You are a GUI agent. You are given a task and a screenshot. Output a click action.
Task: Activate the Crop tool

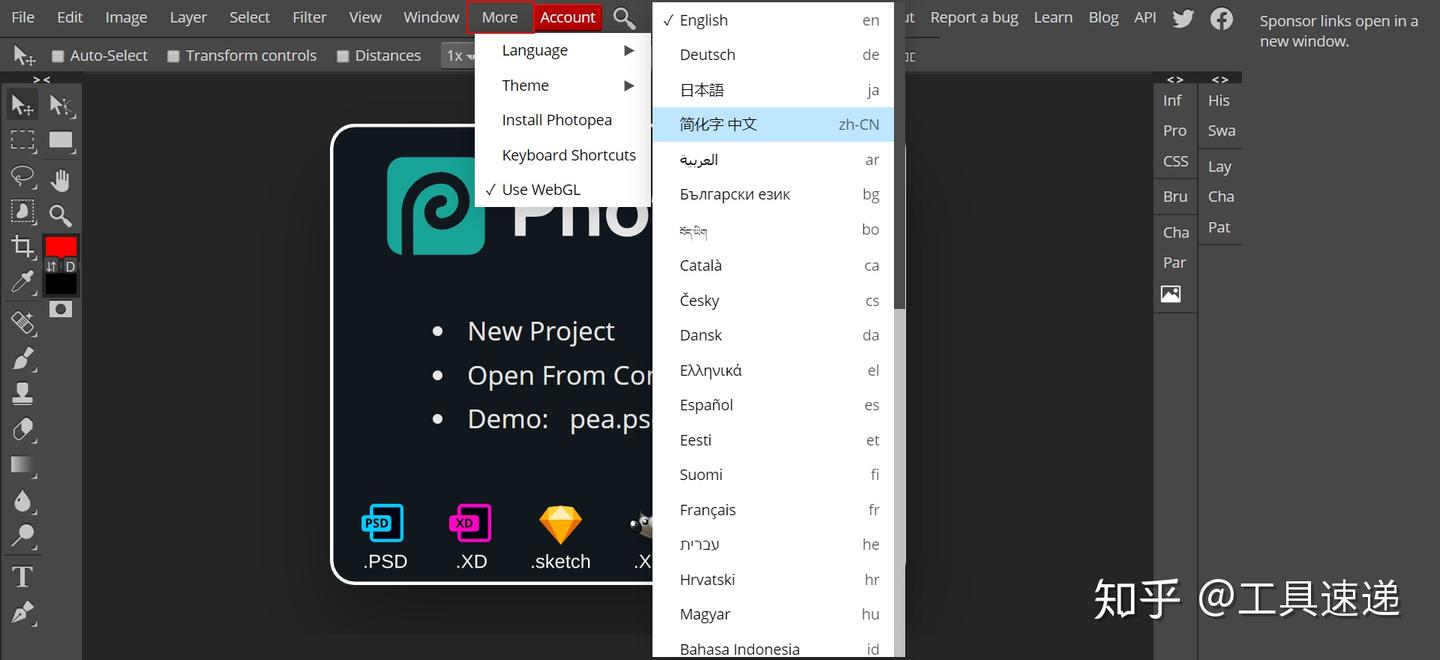(x=22, y=246)
